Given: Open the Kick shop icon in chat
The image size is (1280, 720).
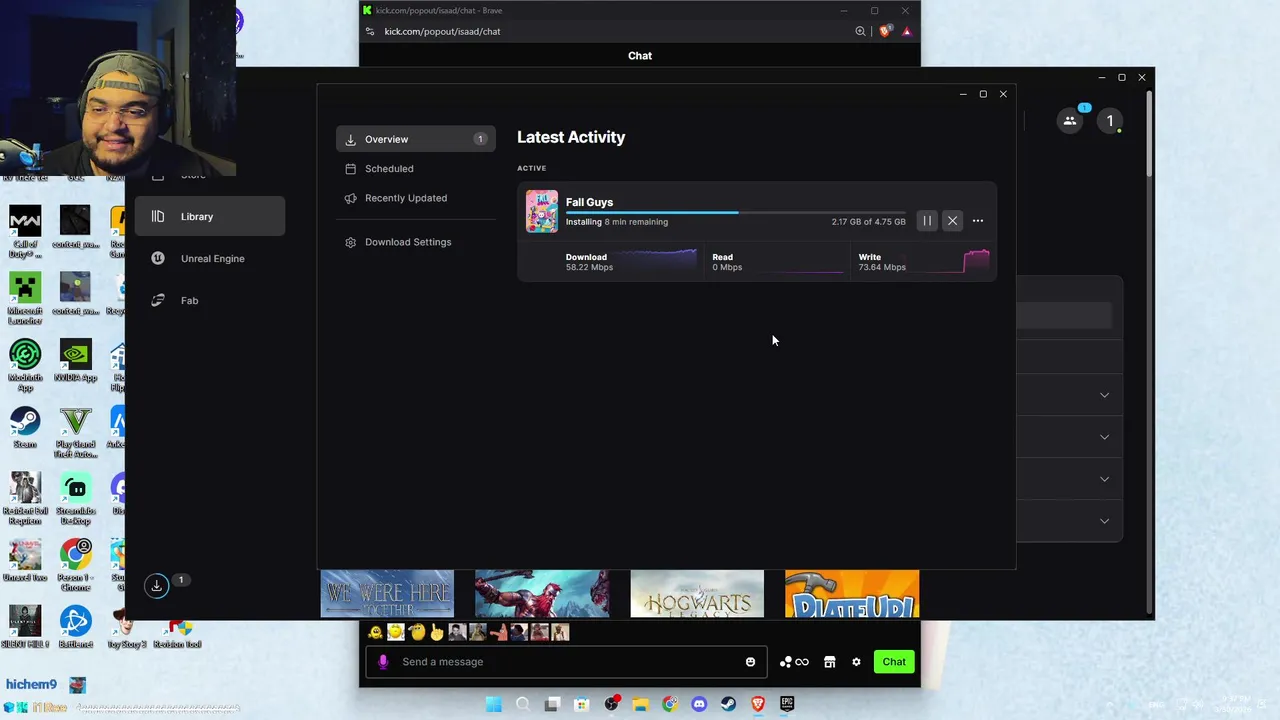Looking at the screenshot, I should click(x=829, y=661).
